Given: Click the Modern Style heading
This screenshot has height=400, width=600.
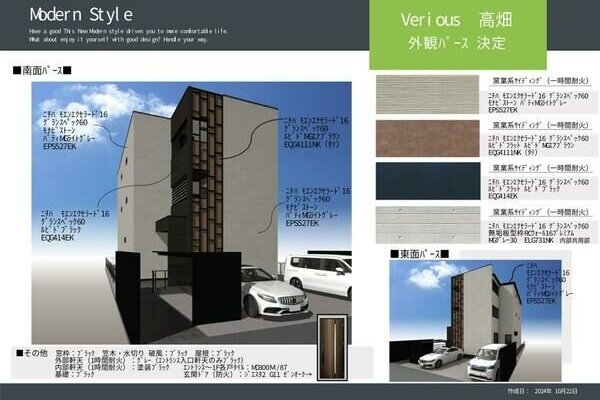Looking at the screenshot, I should [x=82, y=15].
